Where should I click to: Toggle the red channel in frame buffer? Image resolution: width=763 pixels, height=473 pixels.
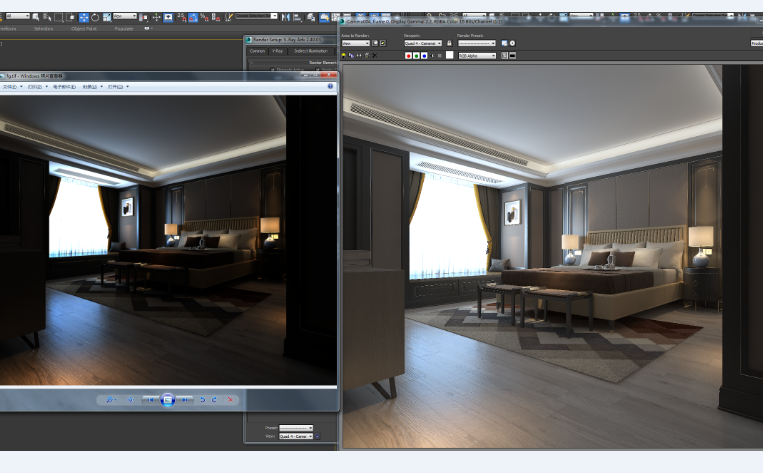(409, 55)
